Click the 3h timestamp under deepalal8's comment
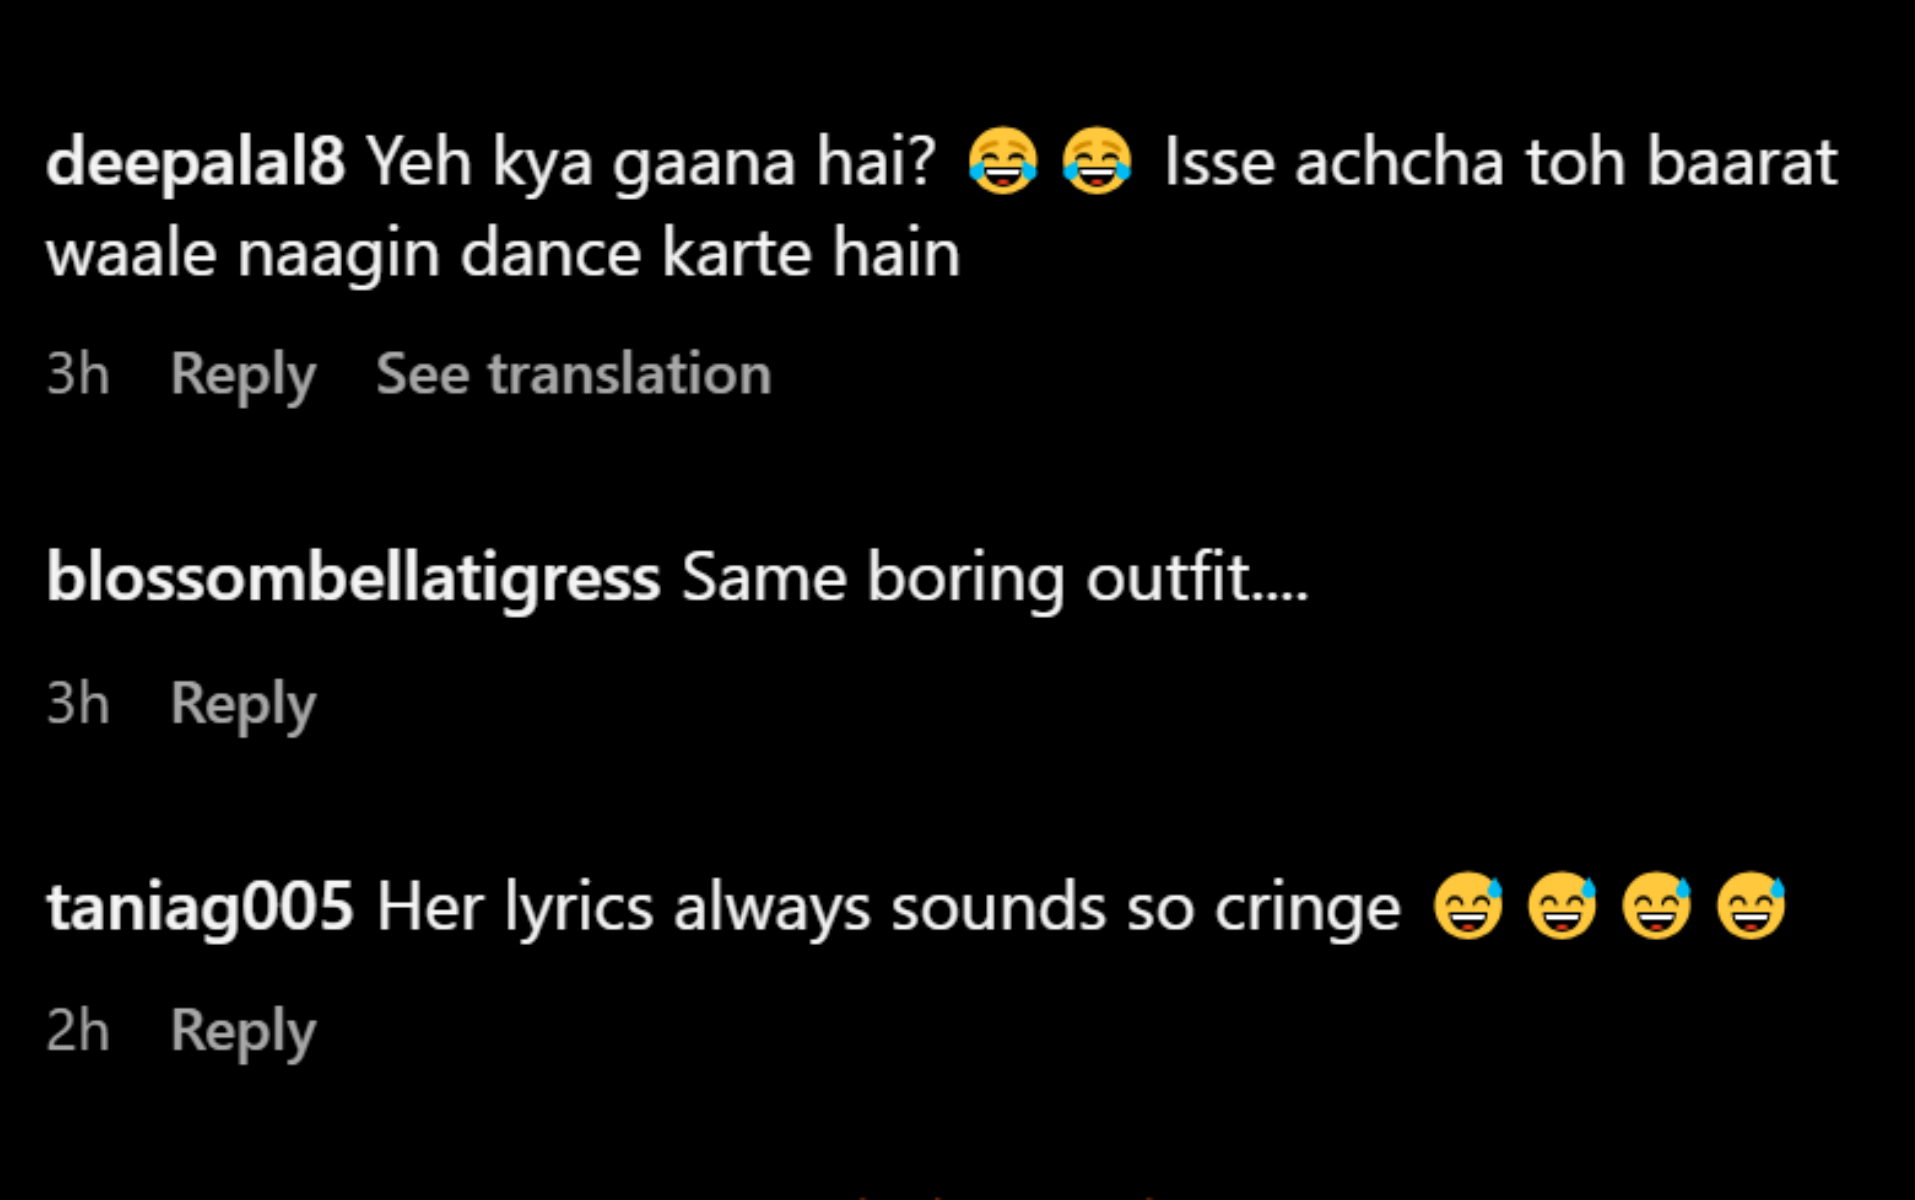The image size is (1915, 1200). coord(78,374)
